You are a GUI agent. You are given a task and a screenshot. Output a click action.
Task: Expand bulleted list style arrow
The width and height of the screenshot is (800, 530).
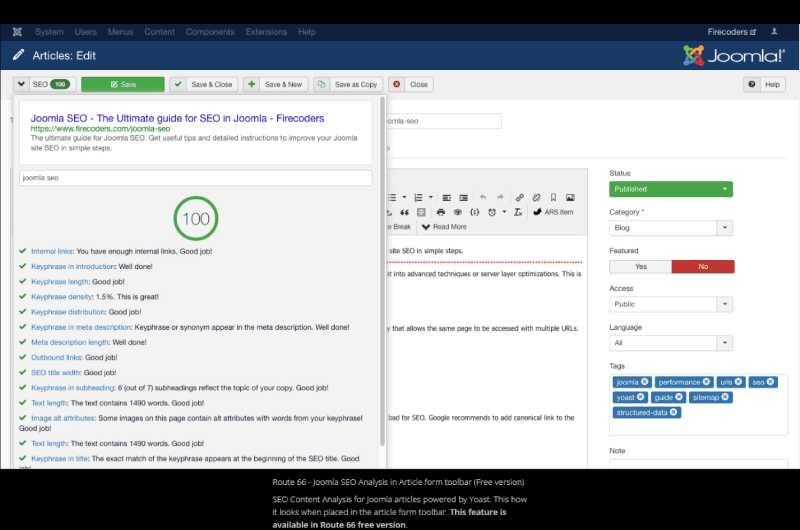click(405, 197)
